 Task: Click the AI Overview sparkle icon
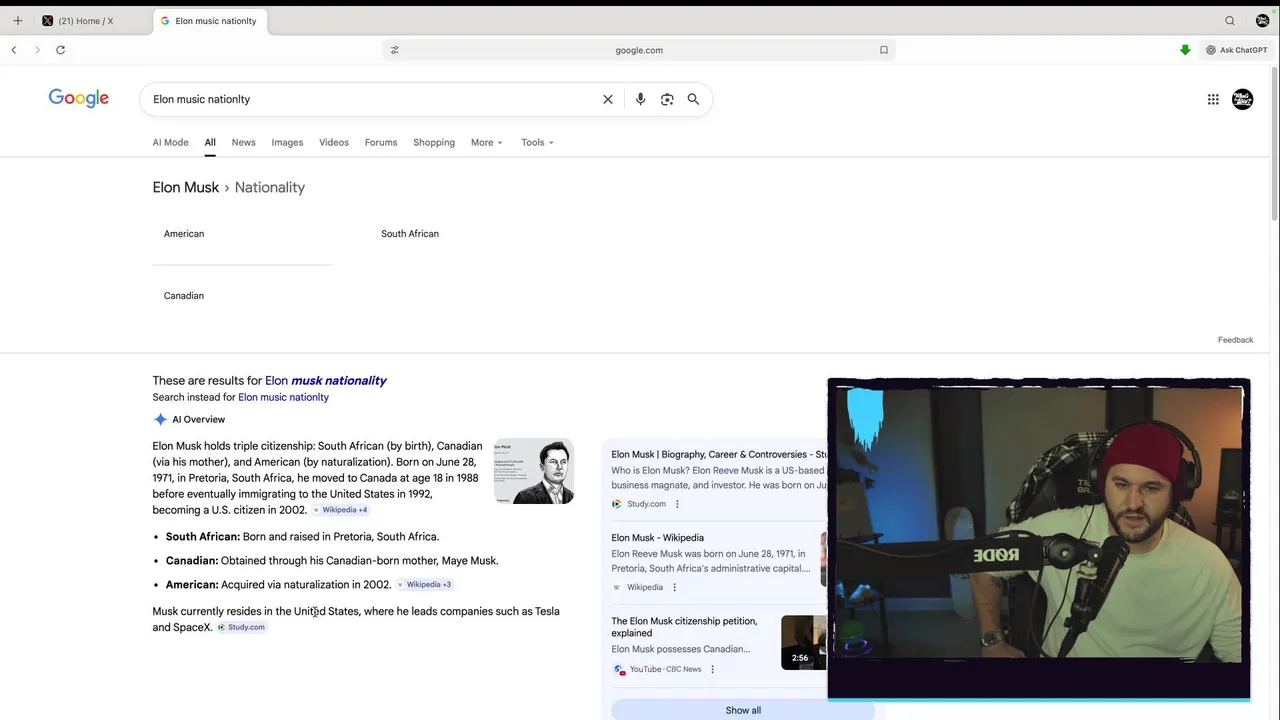pyautogui.click(x=160, y=419)
